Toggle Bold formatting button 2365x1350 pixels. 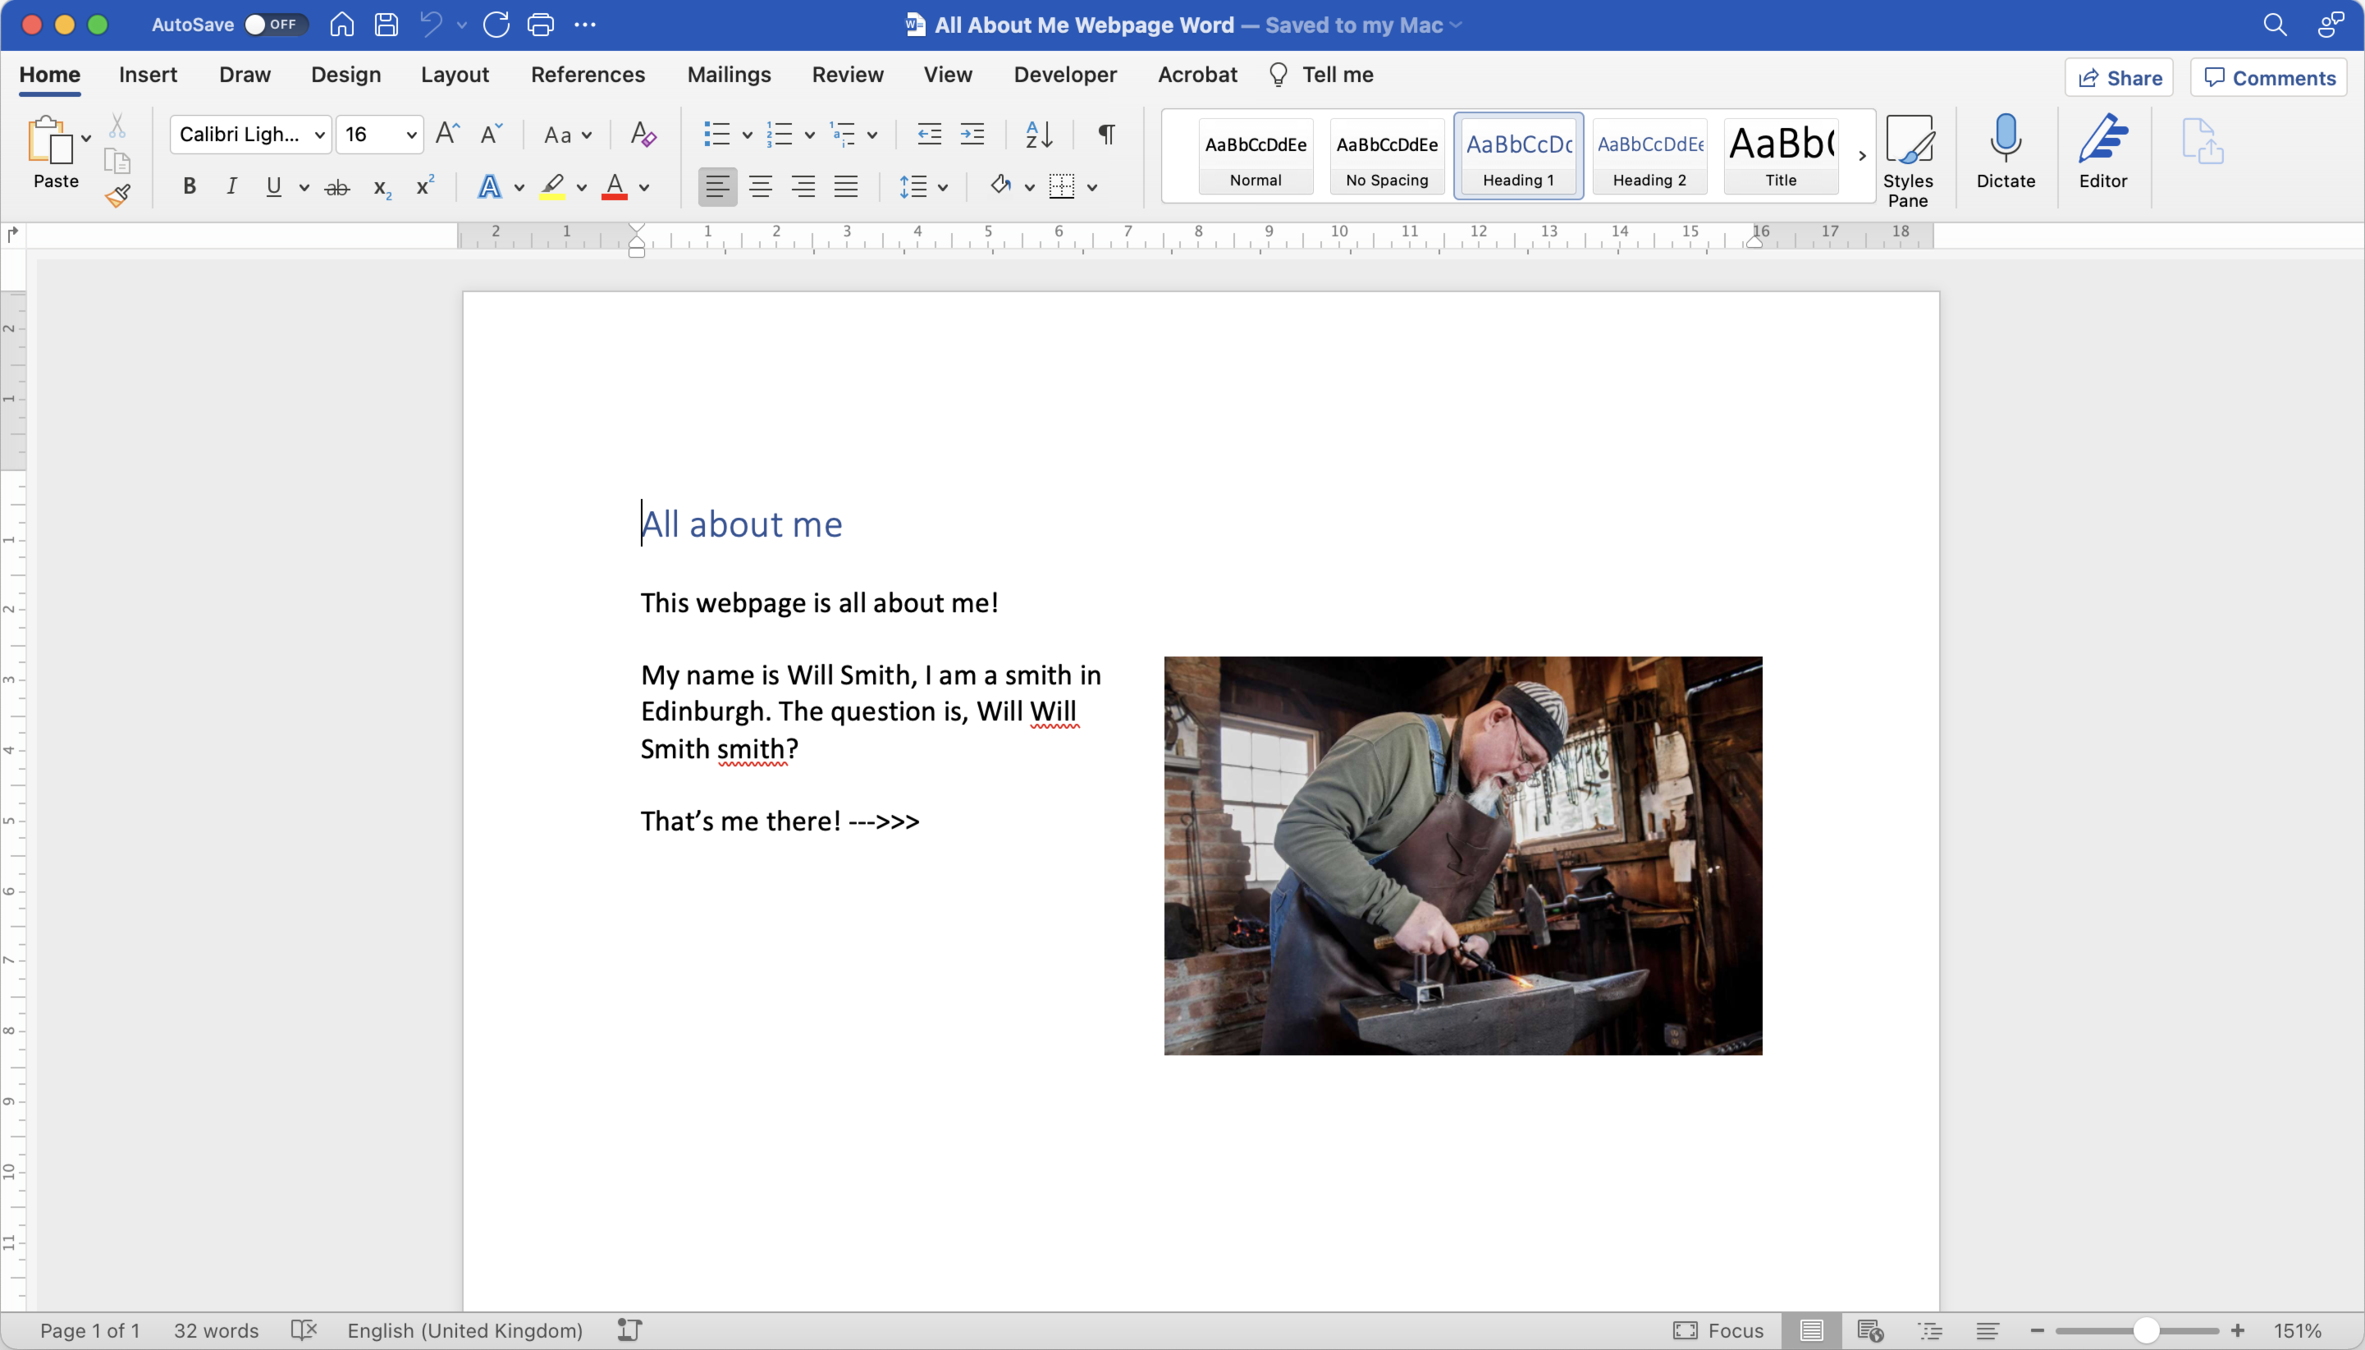pos(188,187)
